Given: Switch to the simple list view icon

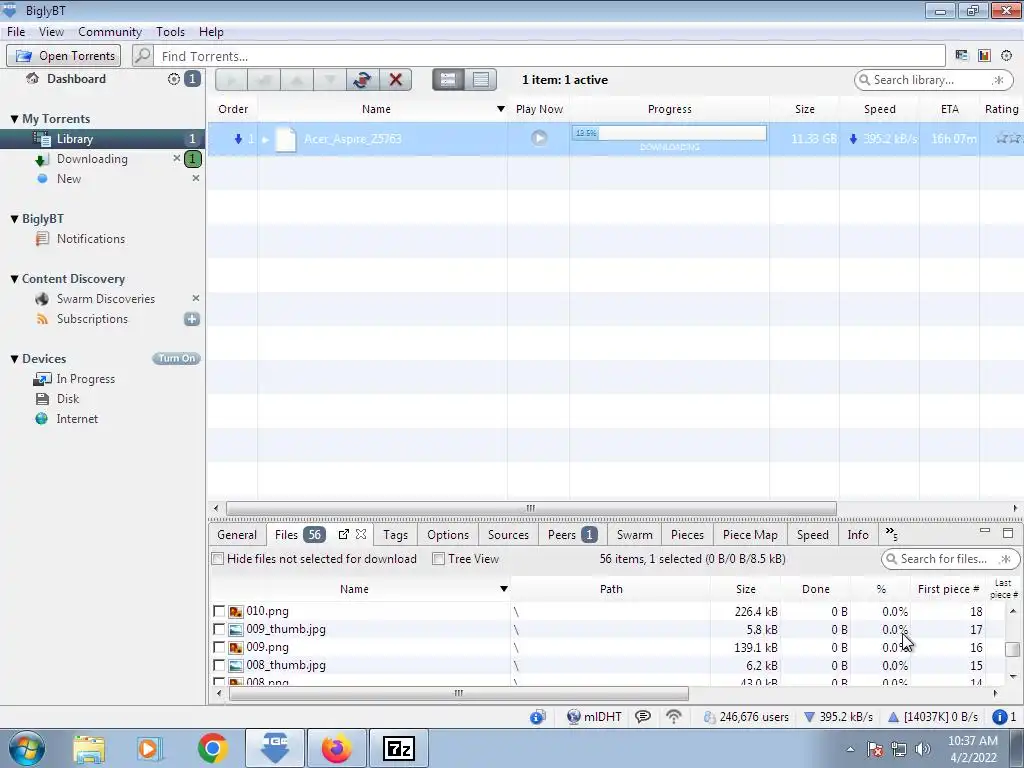Looking at the screenshot, I should [x=481, y=80].
